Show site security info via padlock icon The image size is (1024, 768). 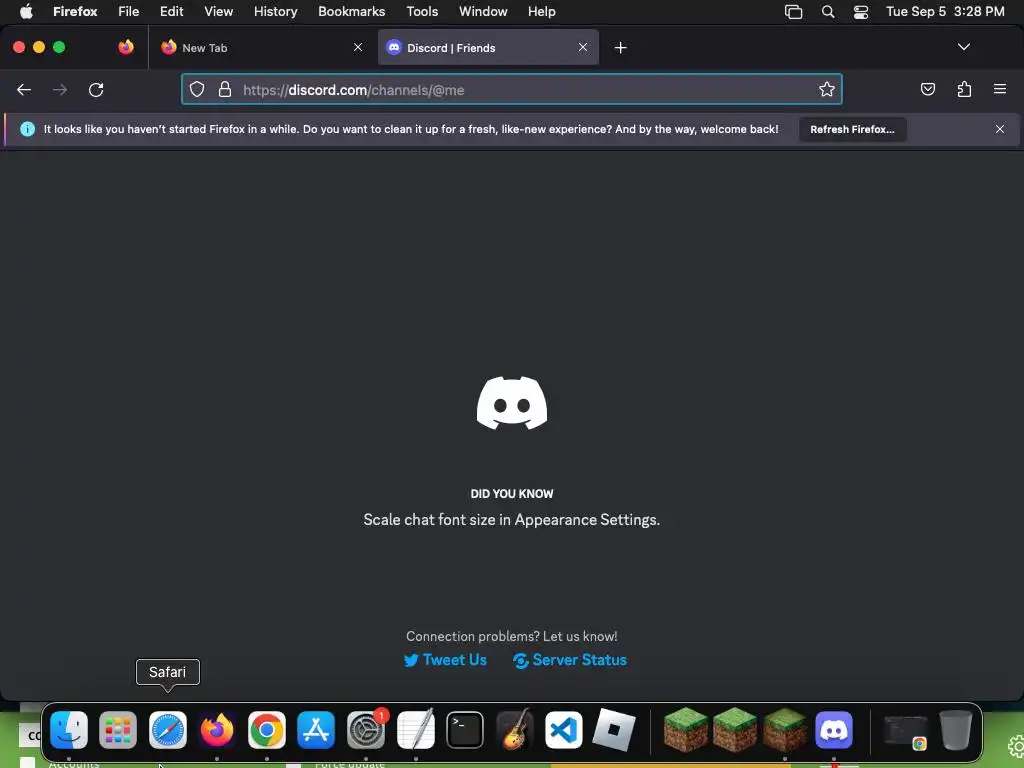click(225, 89)
